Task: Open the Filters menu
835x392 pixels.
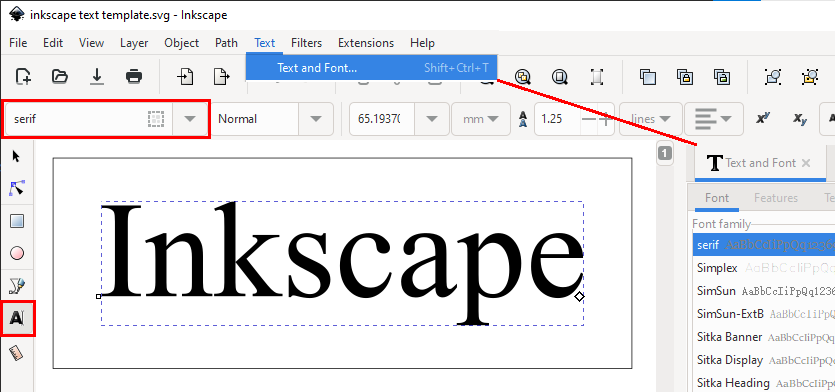Action: (306, 43)
